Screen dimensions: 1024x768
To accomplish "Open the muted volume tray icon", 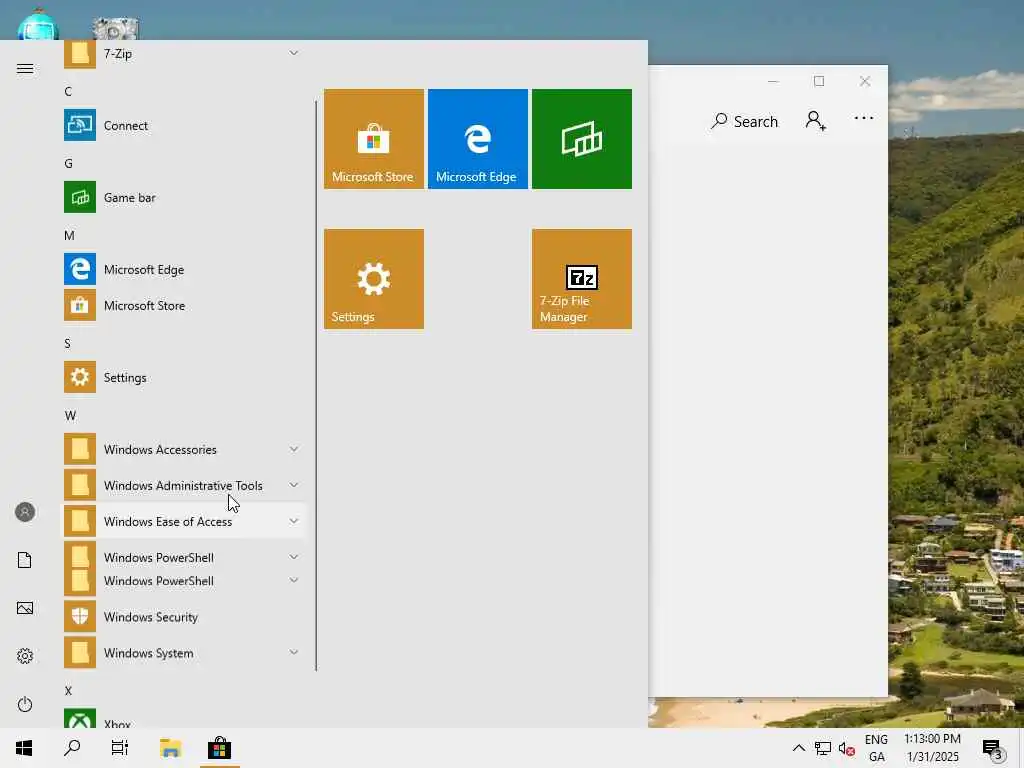I will [x=846, y=748].
